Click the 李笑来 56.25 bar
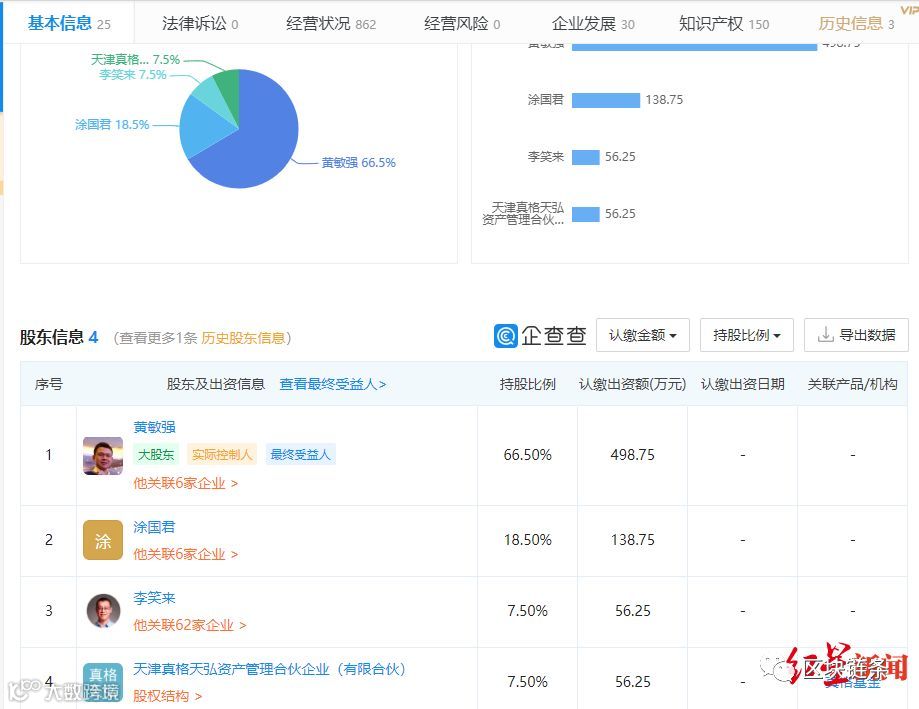The width and height of the screenshot is (919, 709). 586,157
